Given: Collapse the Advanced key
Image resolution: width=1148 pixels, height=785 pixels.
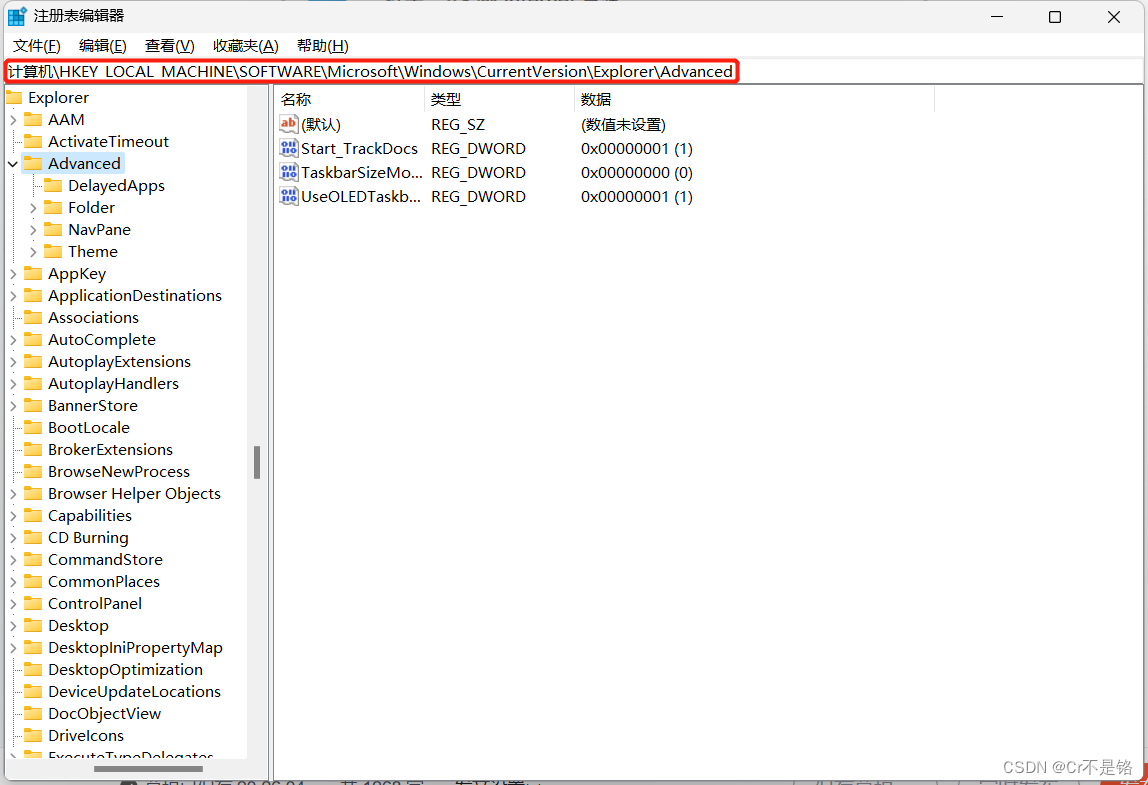Looking at the screenshot, I should click(x=12, y=164).
